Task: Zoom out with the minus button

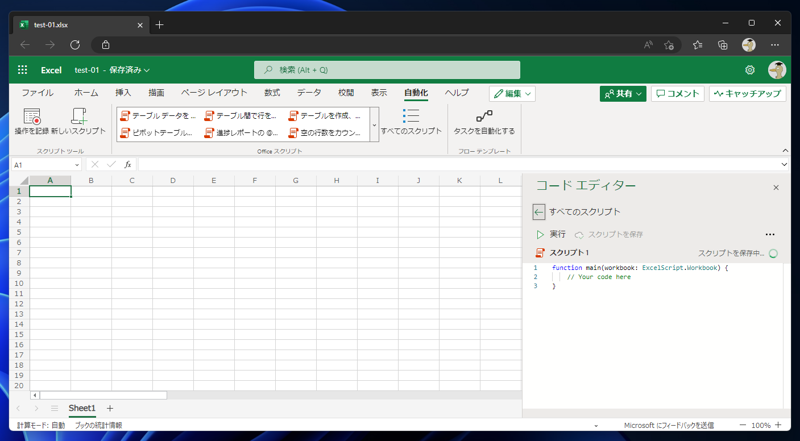Action: pyautogui.click(x=742, y=425)
